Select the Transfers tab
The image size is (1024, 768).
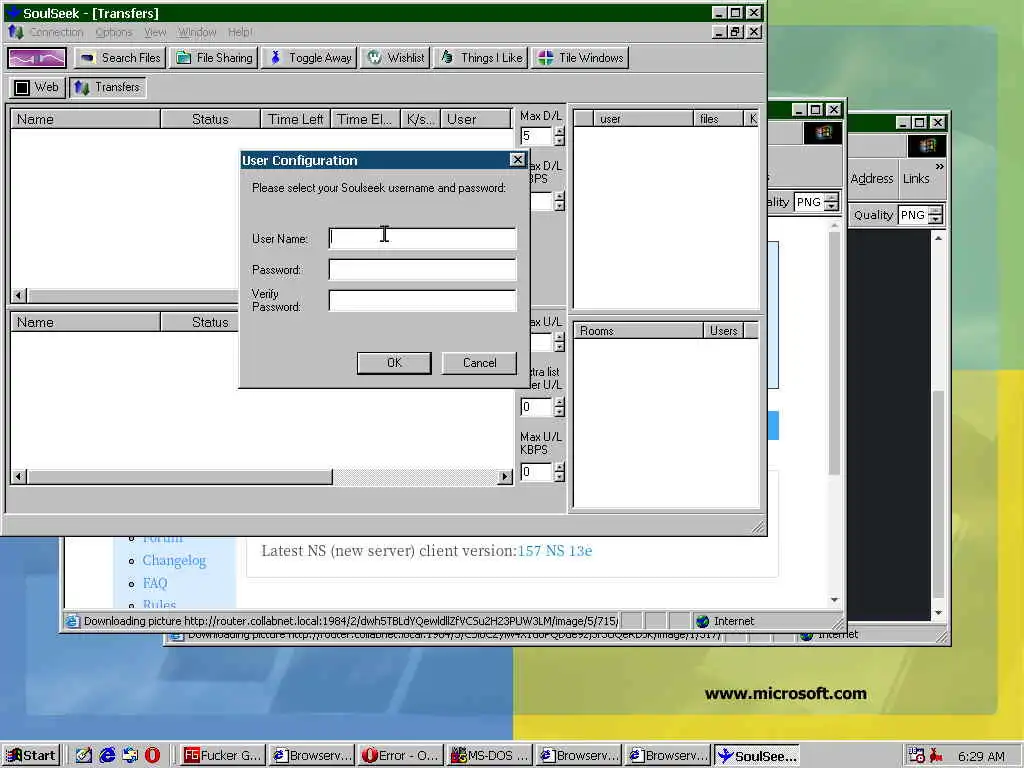point(107,88)
